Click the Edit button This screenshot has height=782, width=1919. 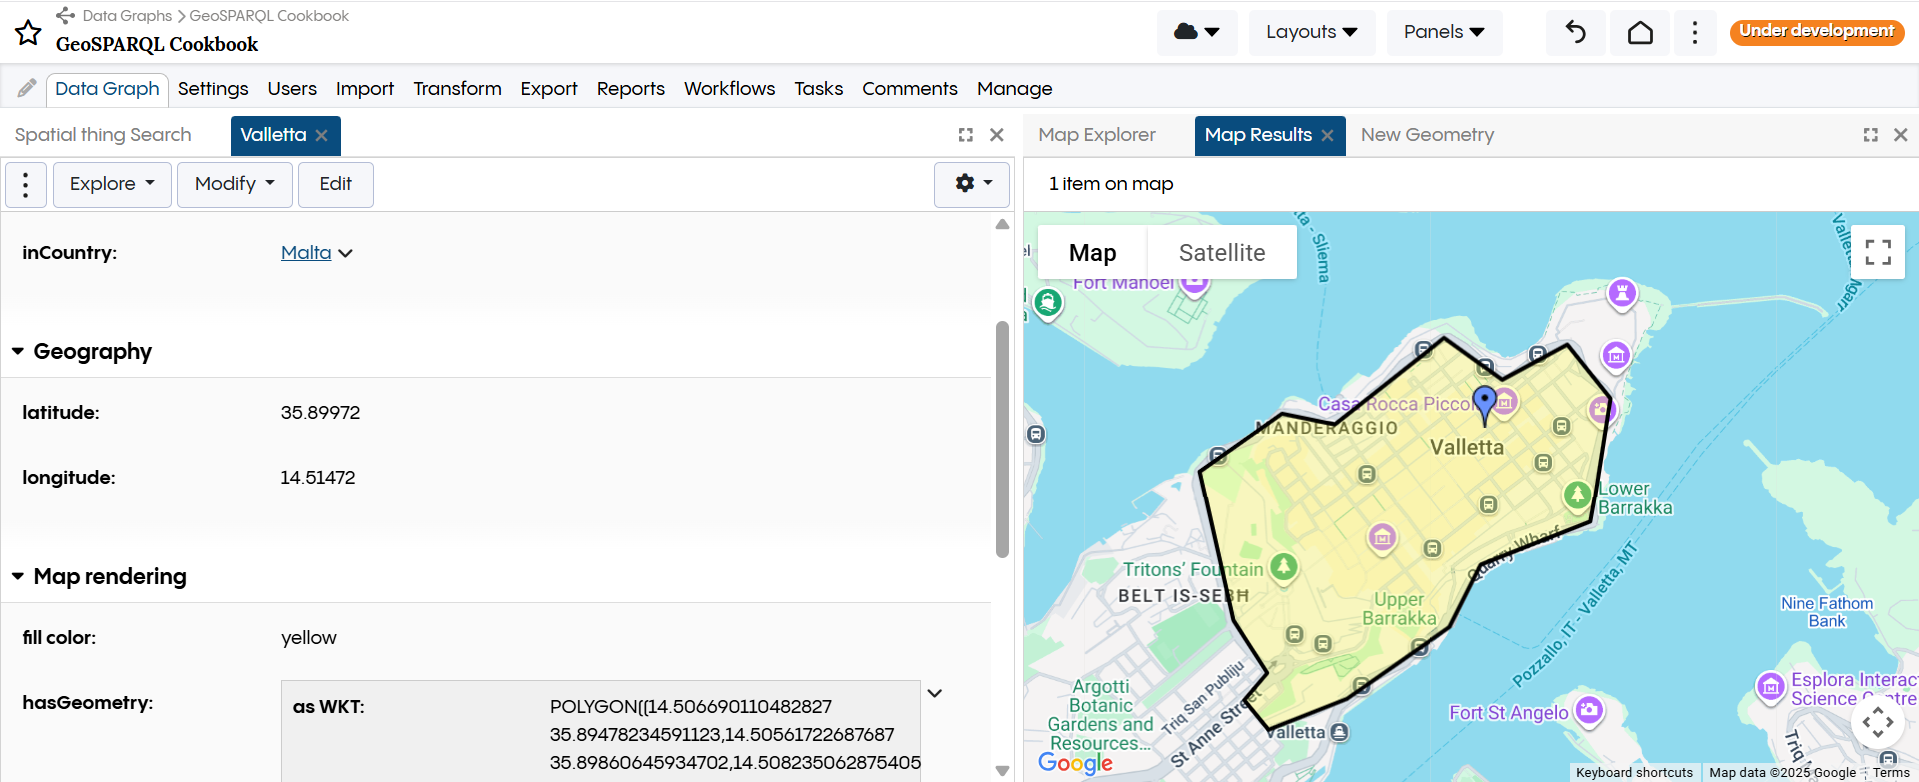(x=335, y=184)
